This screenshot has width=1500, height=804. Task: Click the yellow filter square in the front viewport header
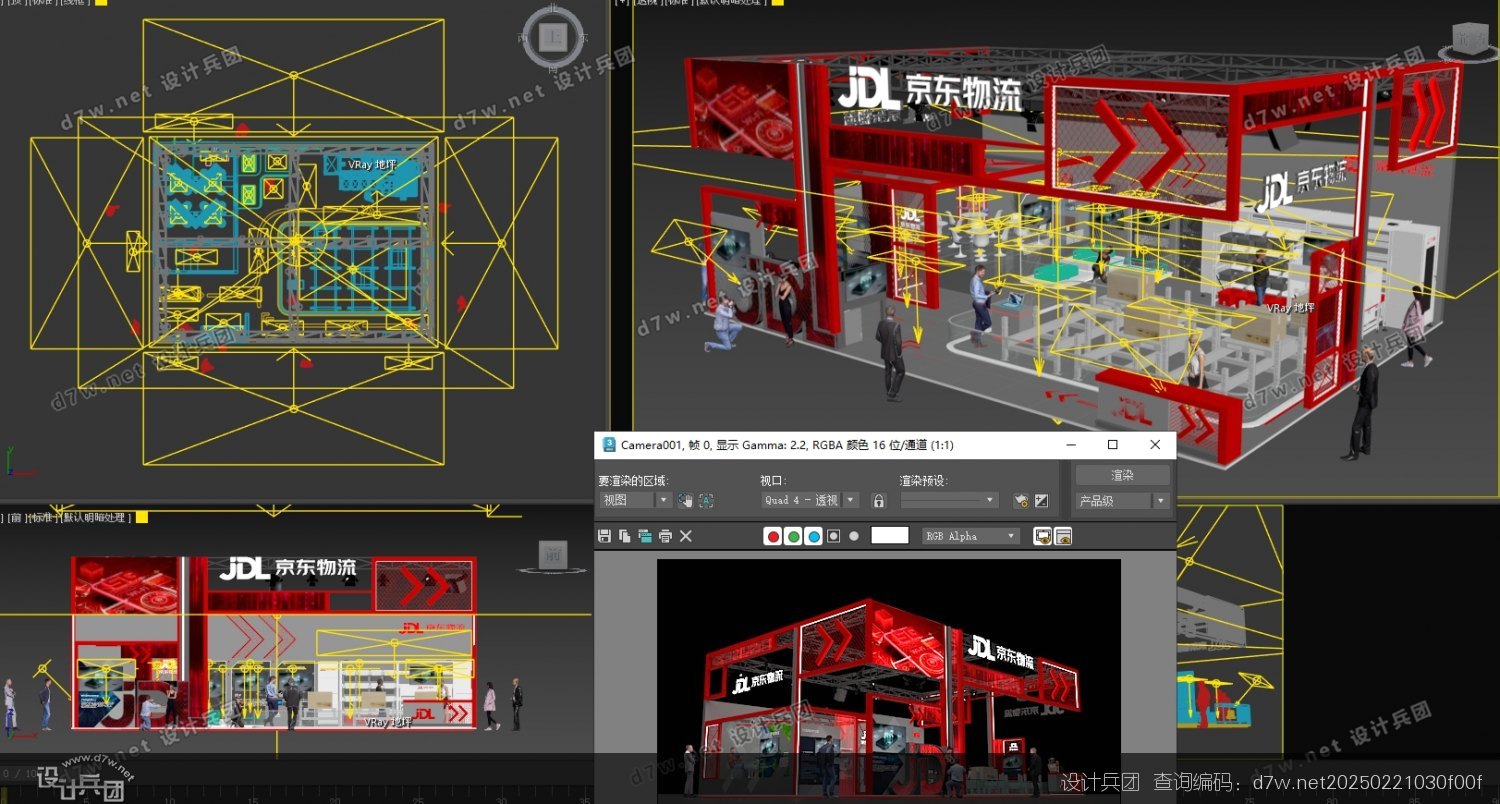click(x=141, y=517)
